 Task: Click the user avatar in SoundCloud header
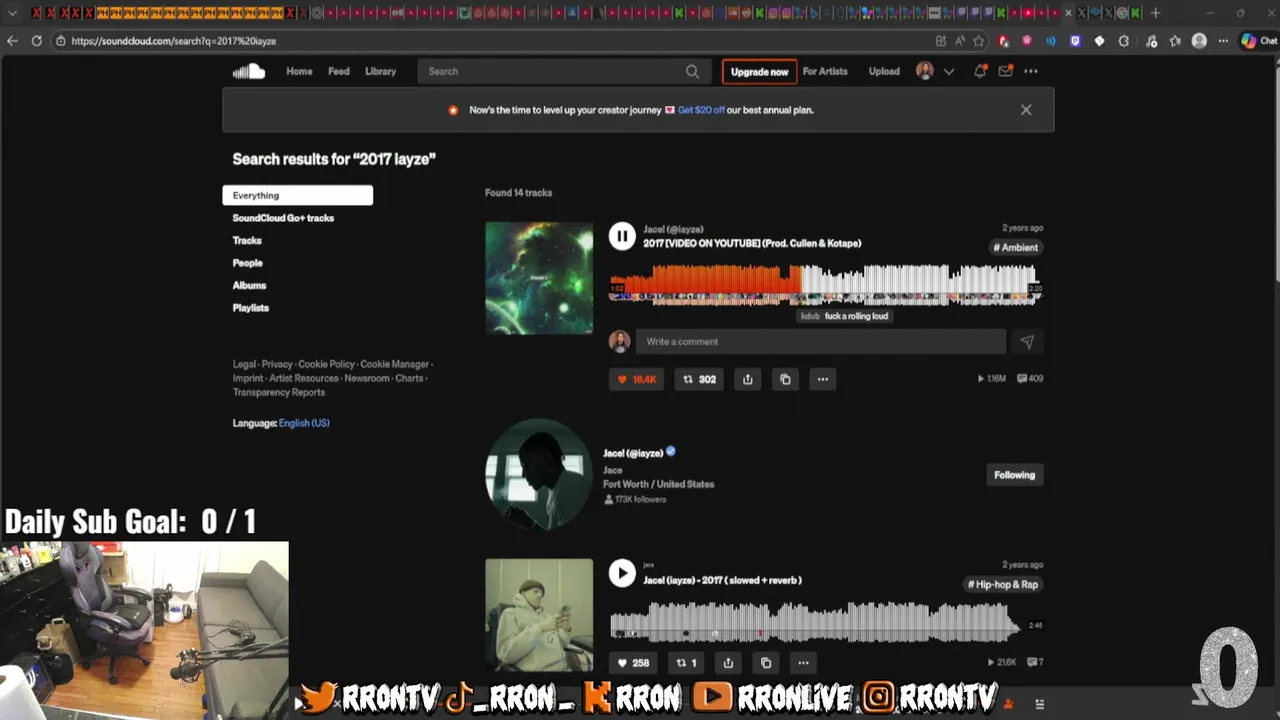925,71
